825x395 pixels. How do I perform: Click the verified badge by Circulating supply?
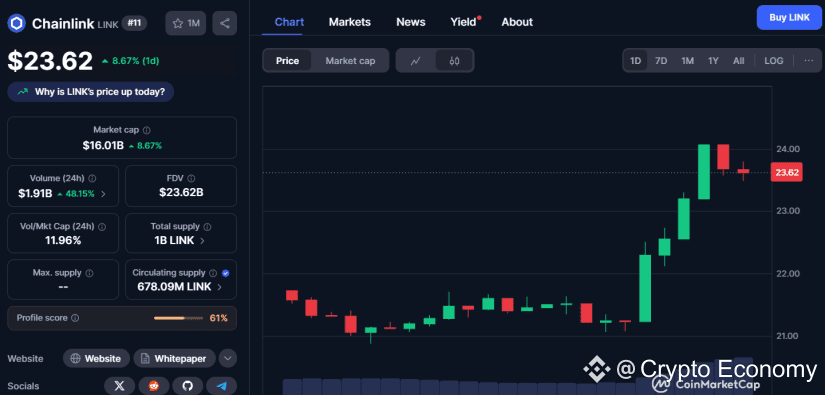pos(226,273)
